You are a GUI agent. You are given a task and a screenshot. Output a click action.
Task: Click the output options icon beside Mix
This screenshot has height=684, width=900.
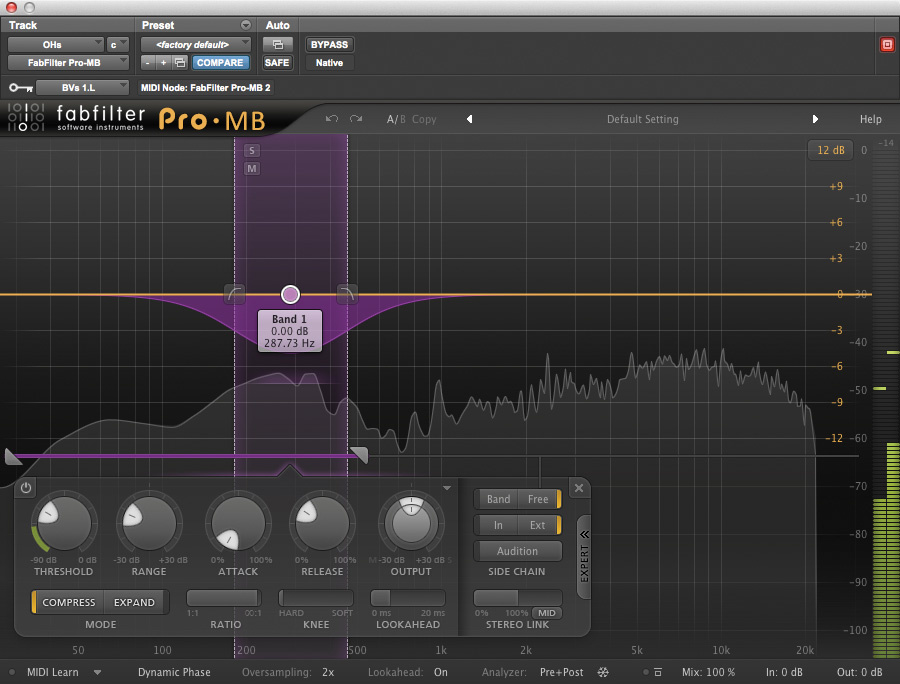point(658,672)
